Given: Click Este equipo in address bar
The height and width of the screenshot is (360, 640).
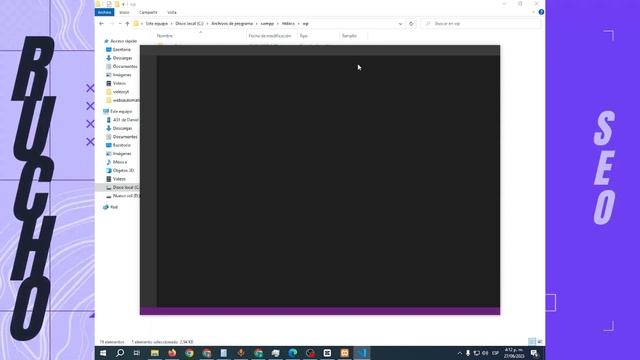Looking at the screenshot, I should point(157,24).
